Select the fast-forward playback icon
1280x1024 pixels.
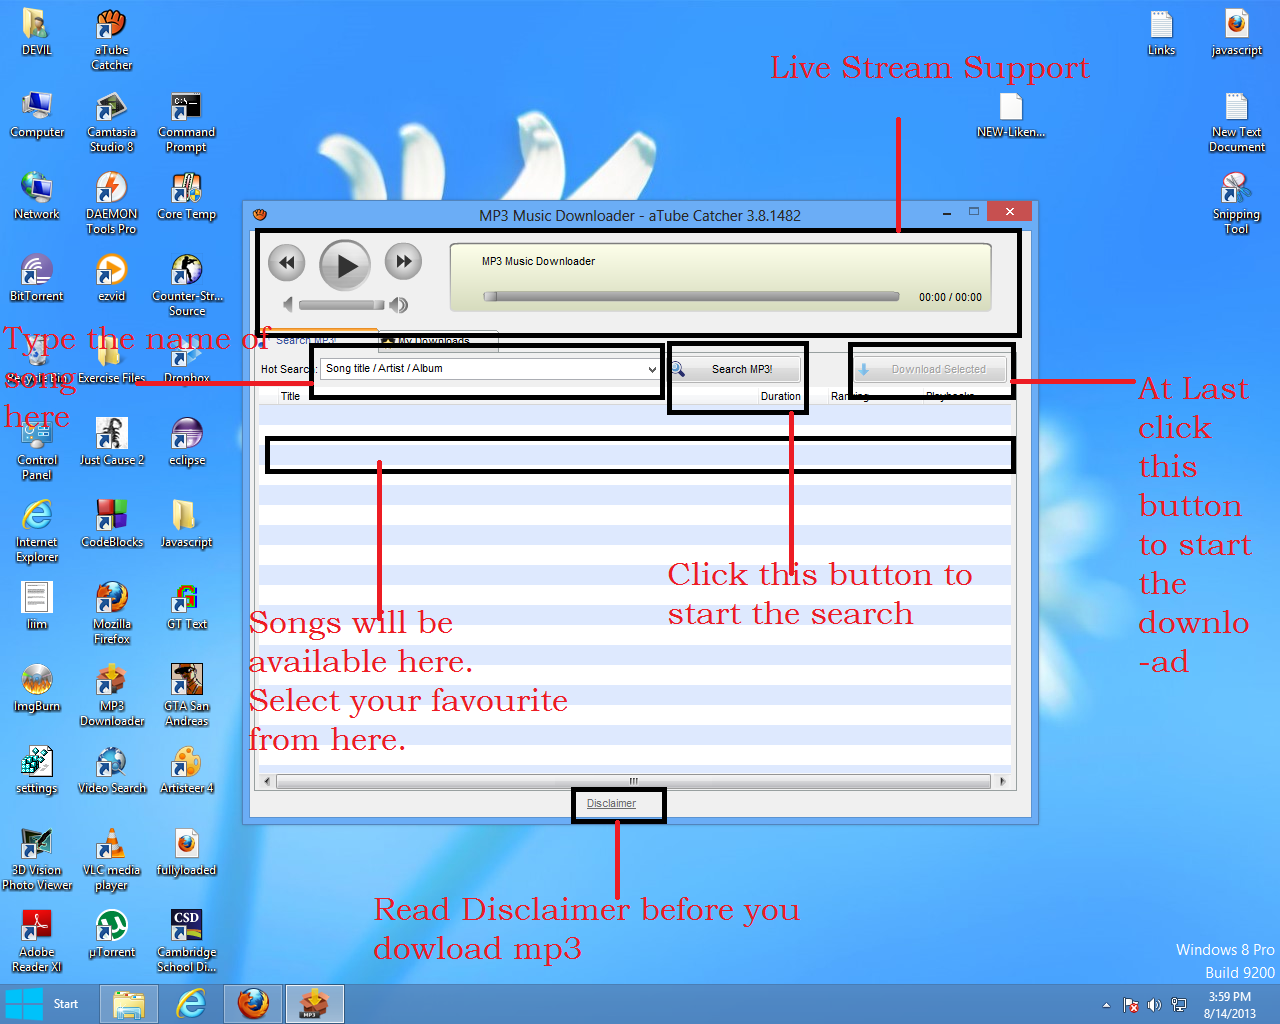coord(403,262)
